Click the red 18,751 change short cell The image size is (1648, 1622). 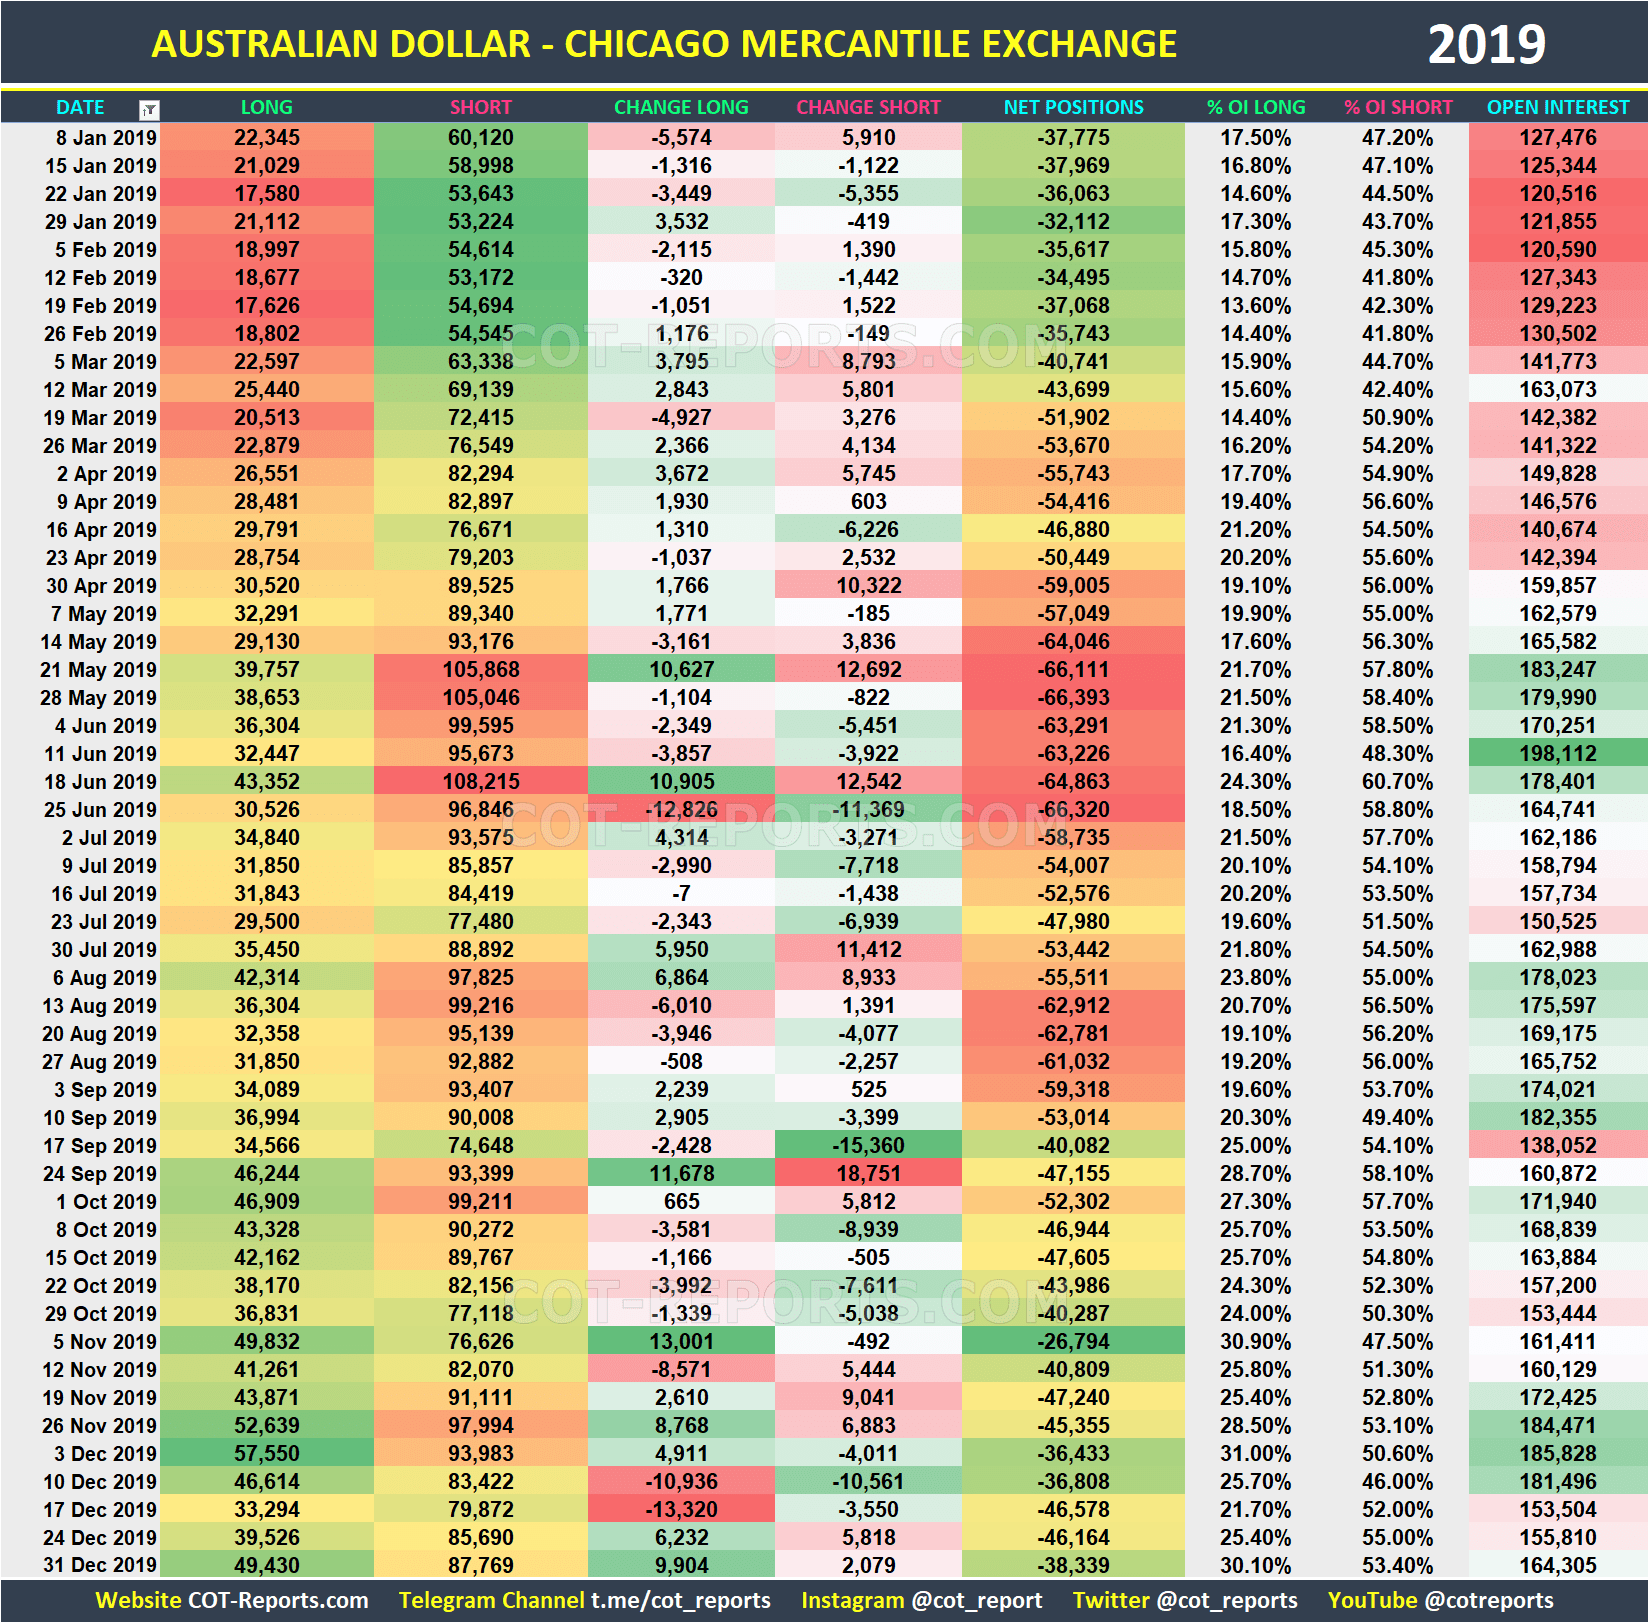pos(868,1174)
